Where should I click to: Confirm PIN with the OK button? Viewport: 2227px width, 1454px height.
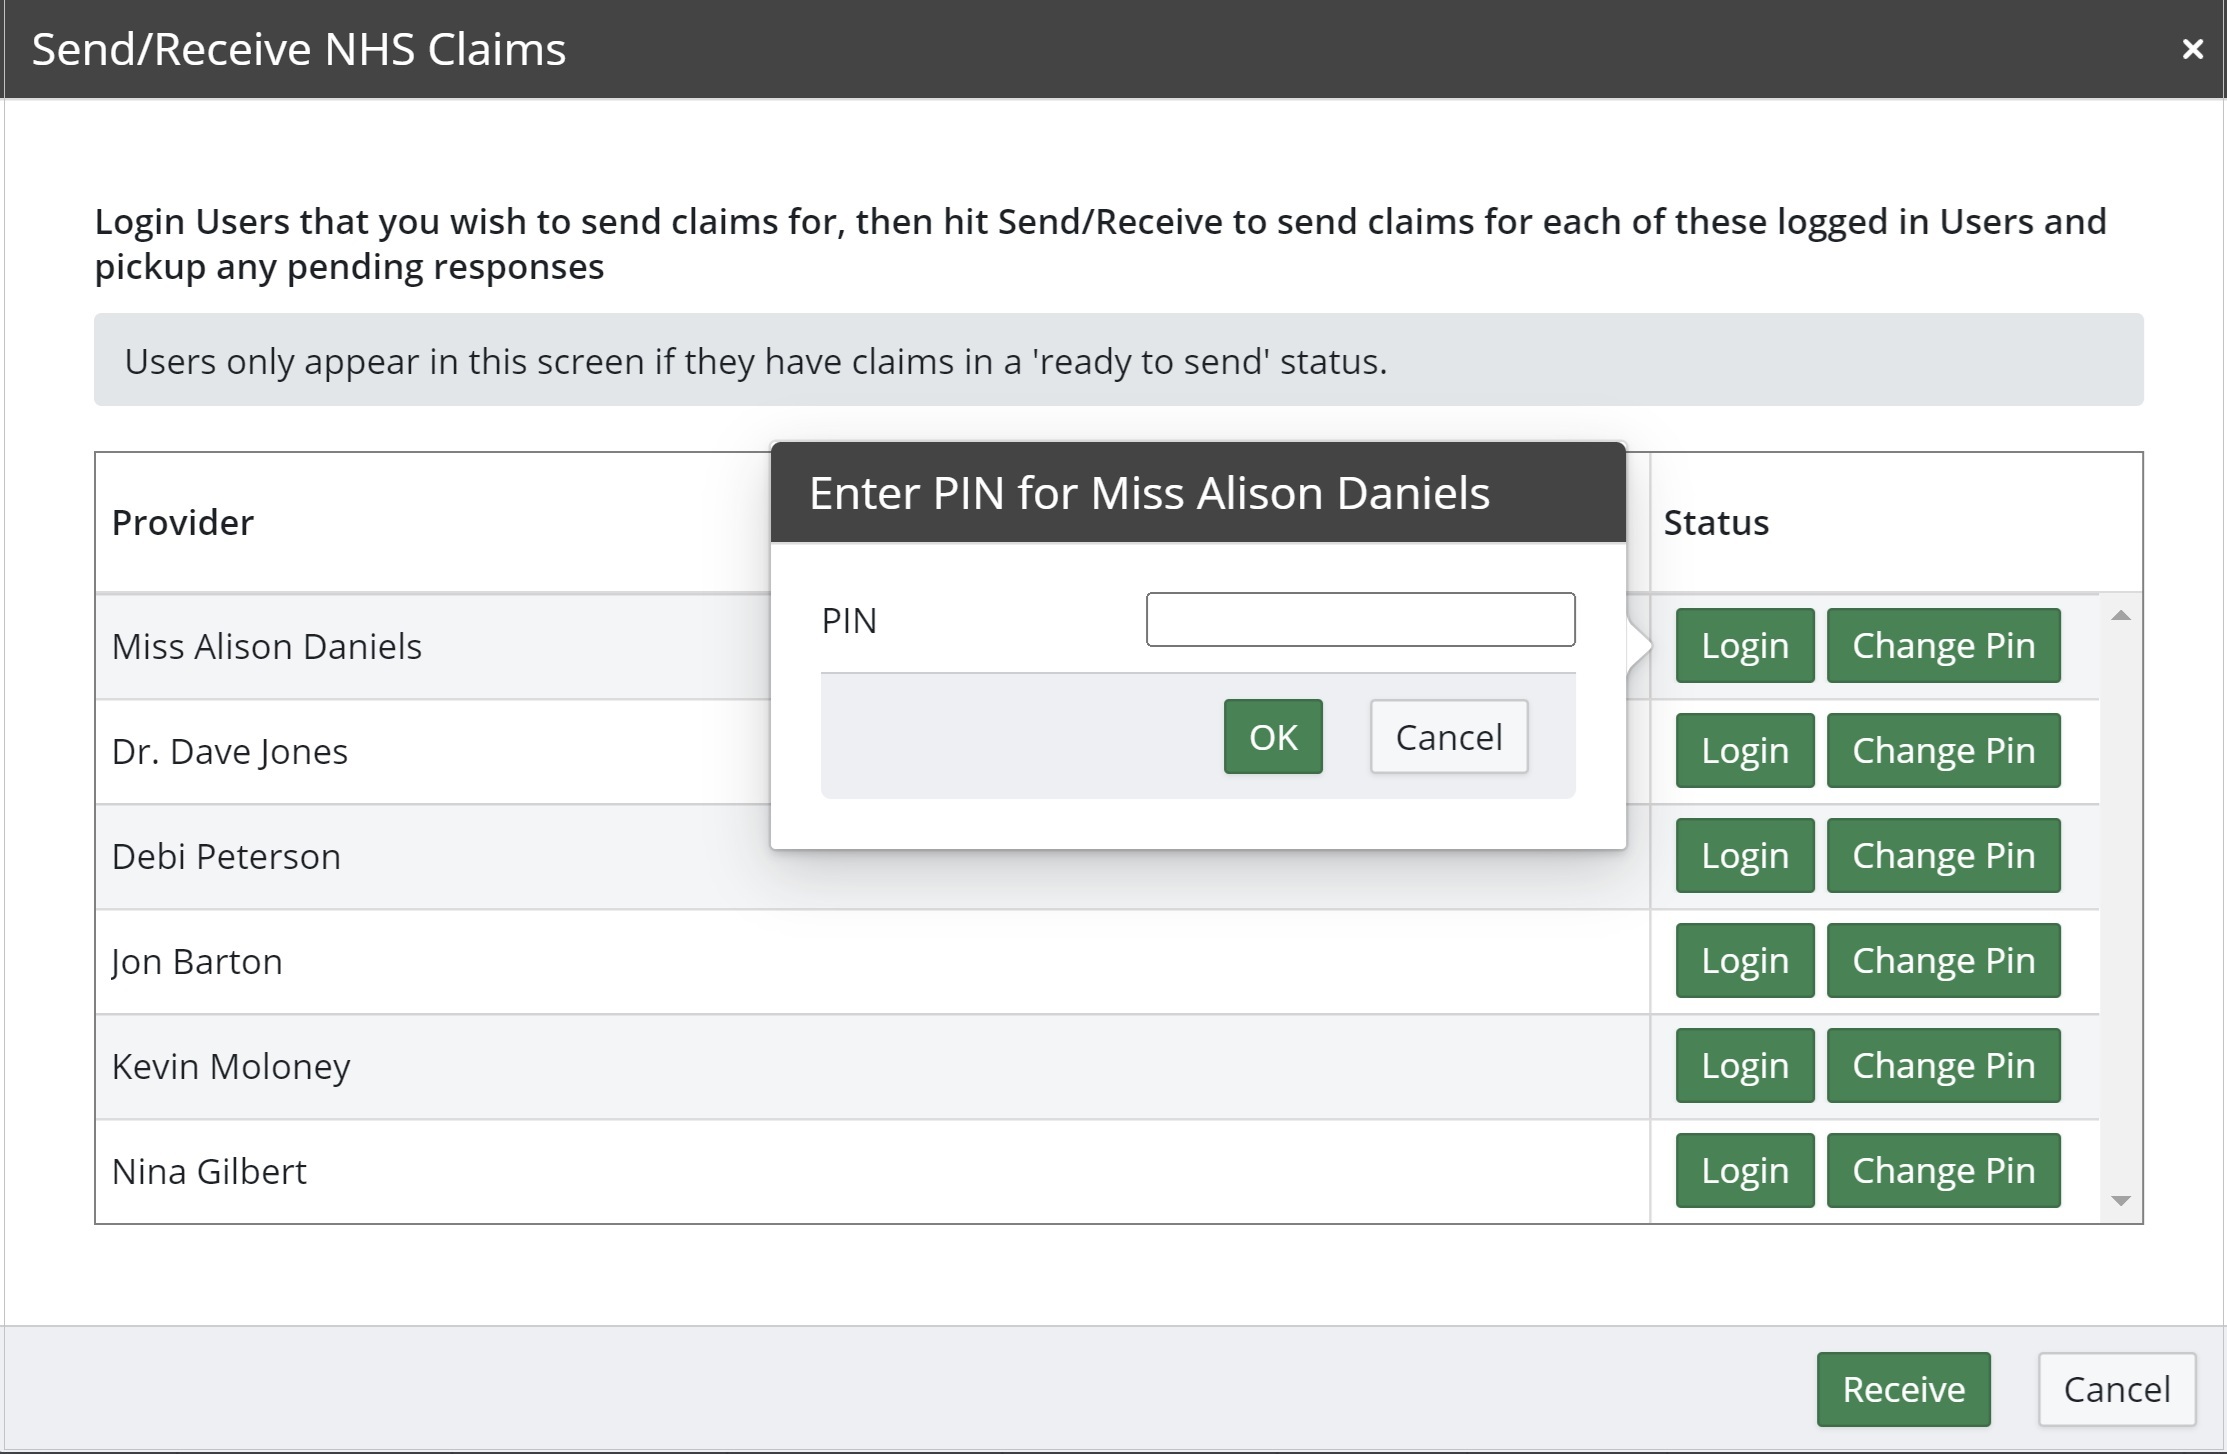1273,737
